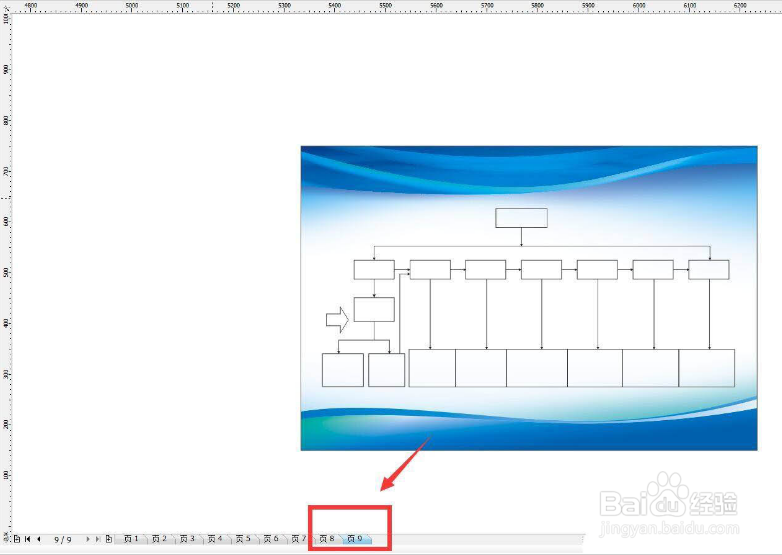The height and width of the screenshot is (555, 782).
Task: Switch to the 页 5 tab
Action: 243,539
